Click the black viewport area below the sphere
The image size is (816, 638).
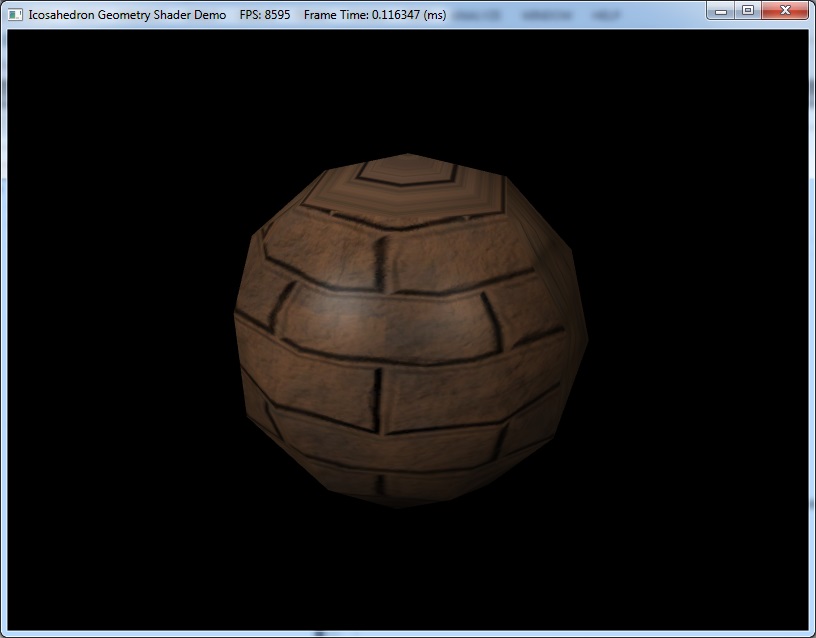pos(408,570)
